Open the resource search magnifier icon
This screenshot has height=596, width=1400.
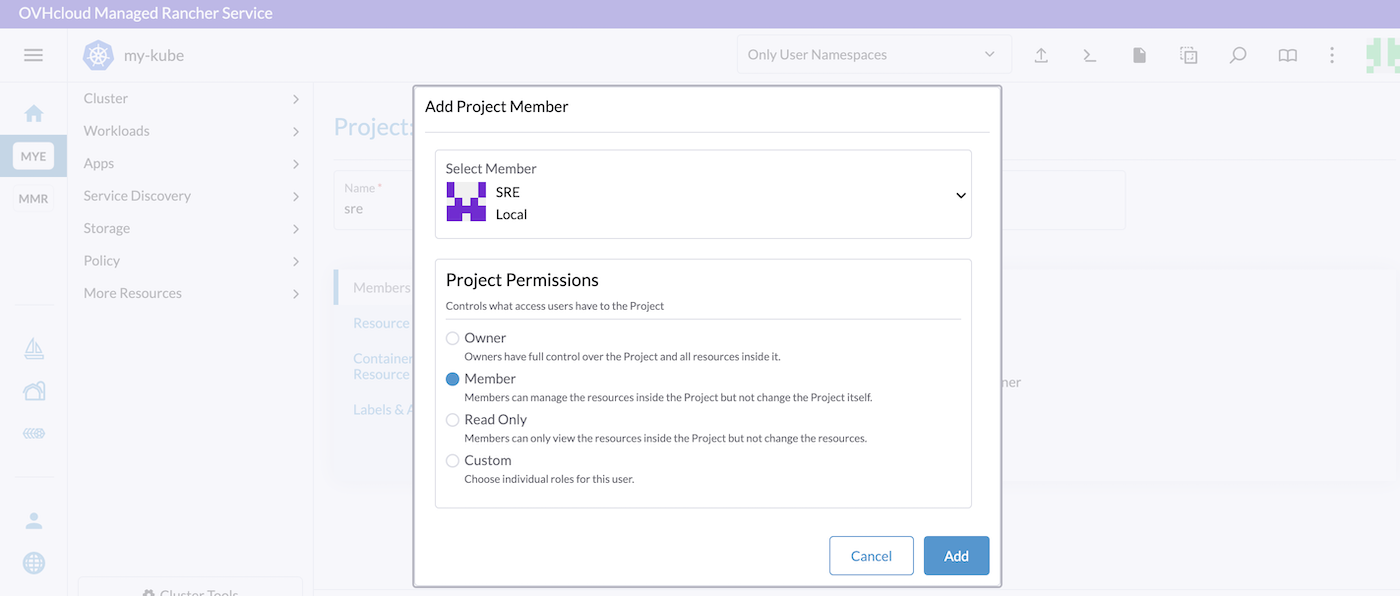point(1238,55)
